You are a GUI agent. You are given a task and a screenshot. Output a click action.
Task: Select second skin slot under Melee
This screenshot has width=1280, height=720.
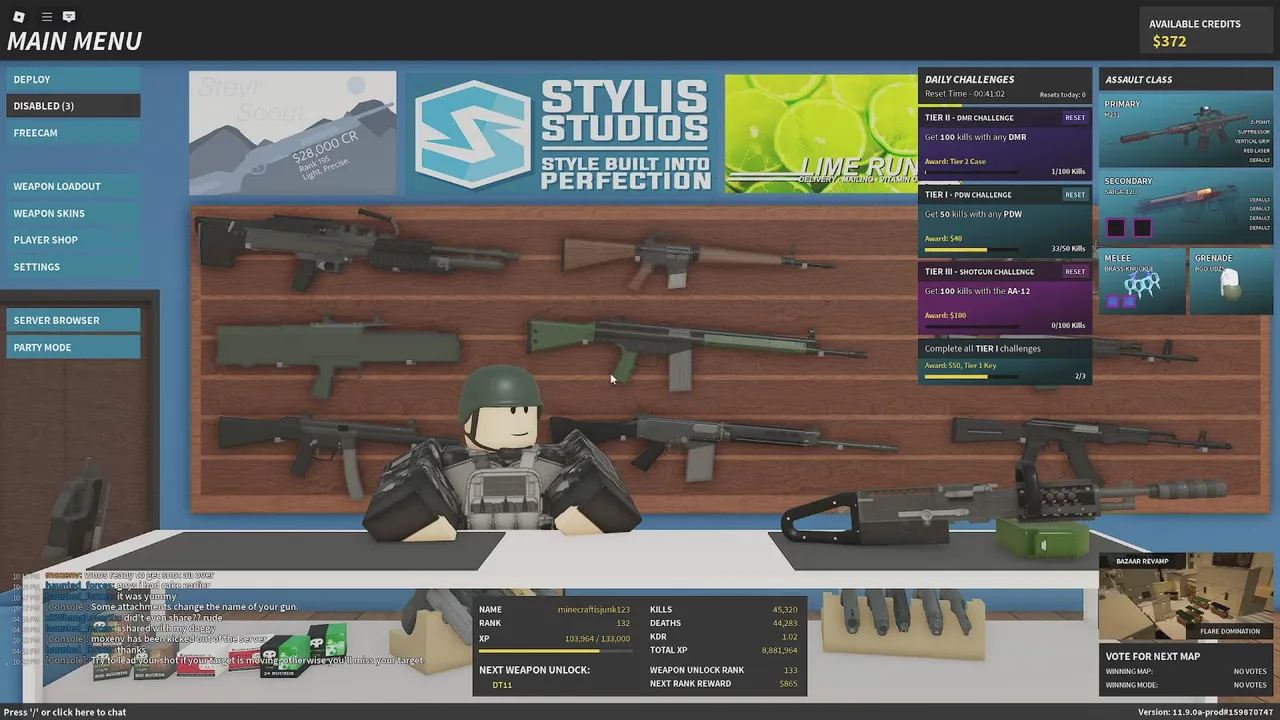(x=1128, y=301)
